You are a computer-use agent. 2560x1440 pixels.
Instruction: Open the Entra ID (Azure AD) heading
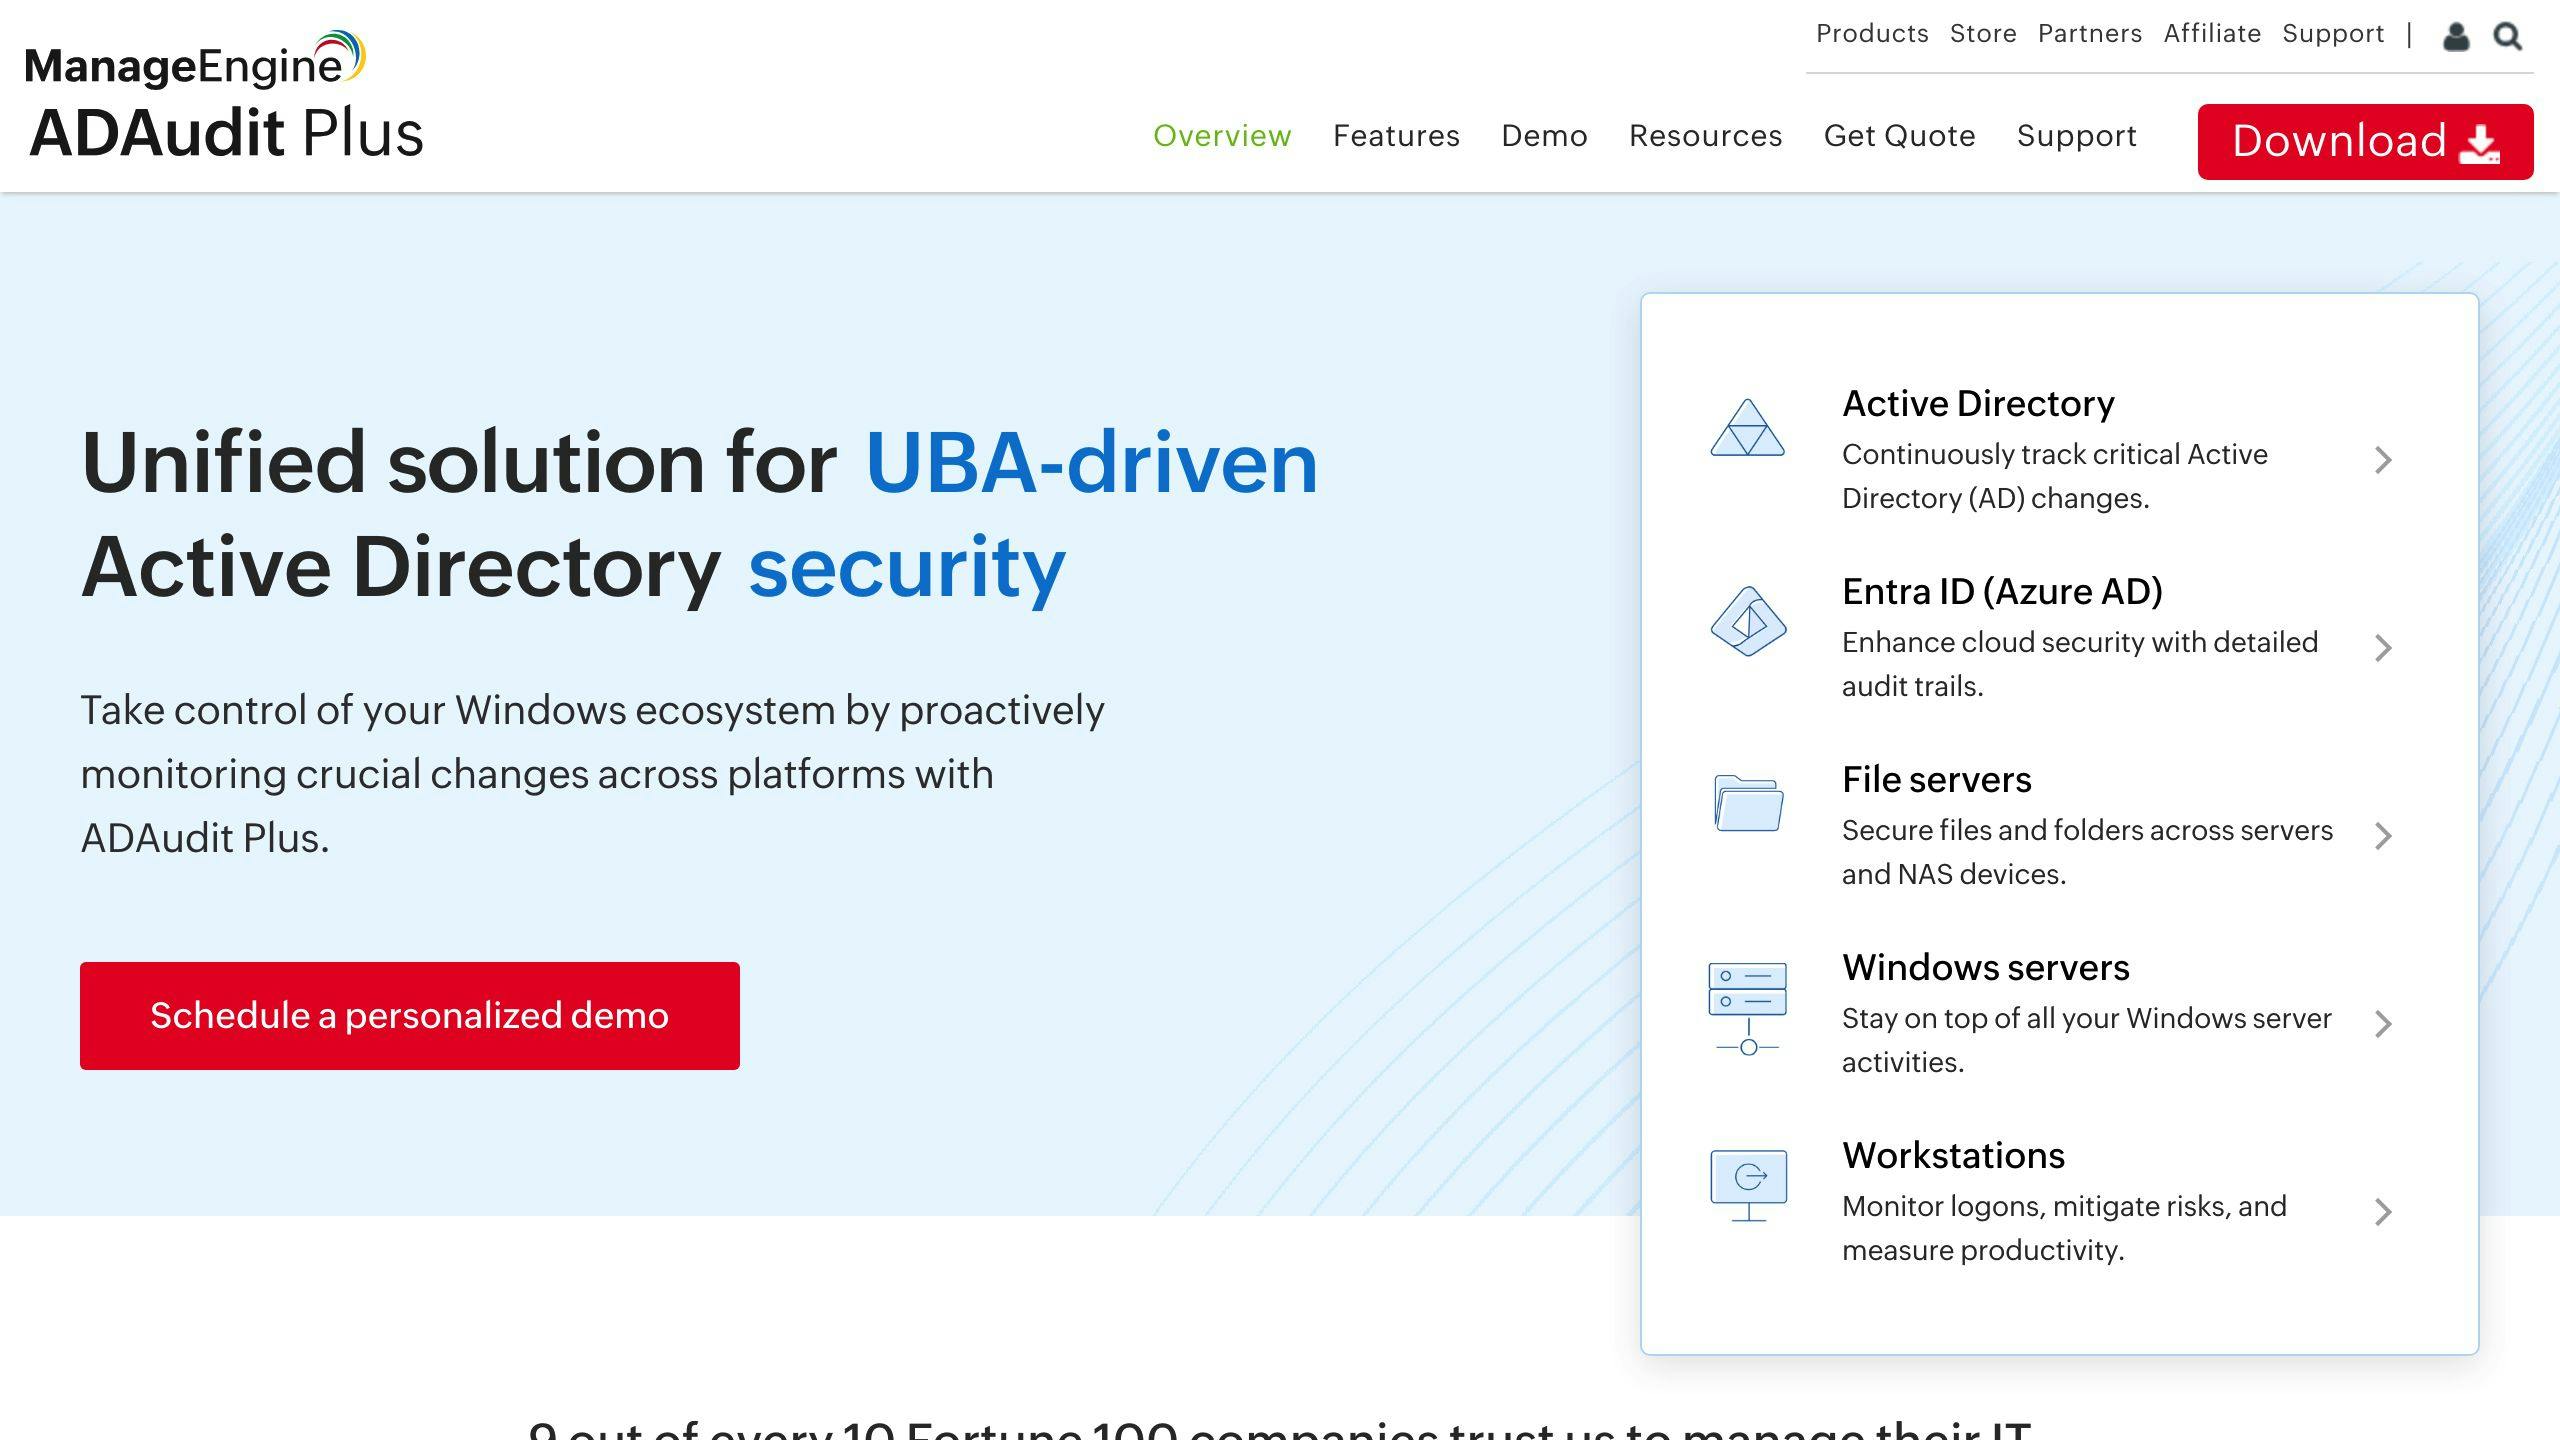pyautogui.click(x=2002, y=592)
